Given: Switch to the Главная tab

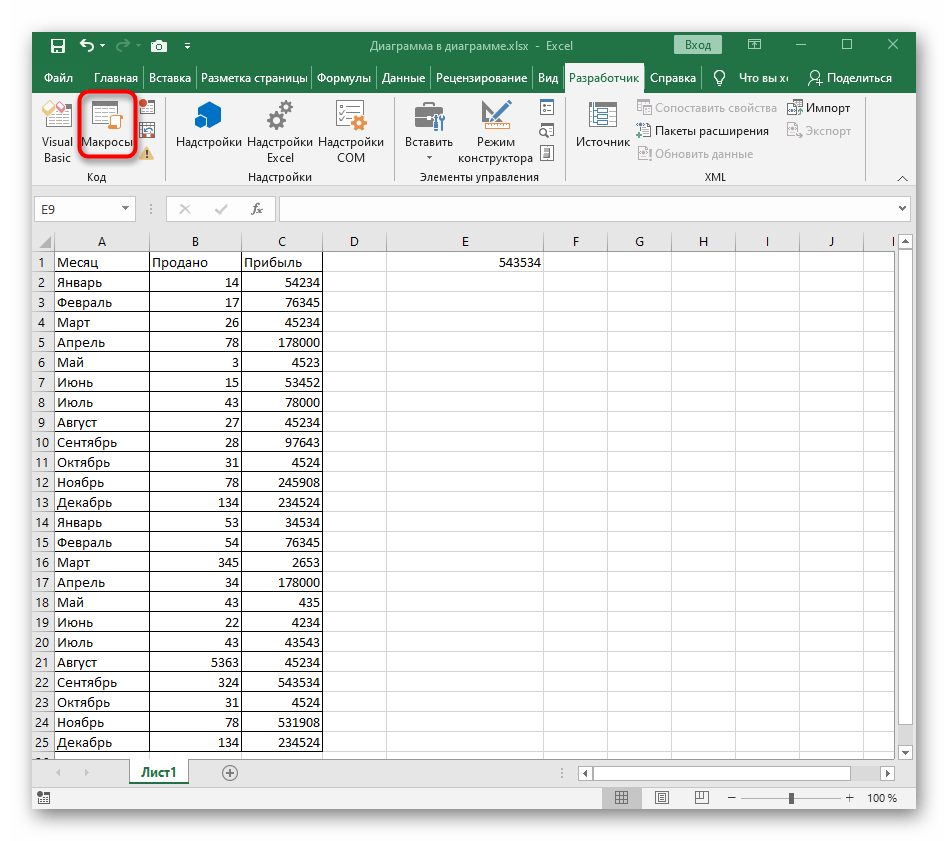Looking at the screenshot, I should (x=115, y=78).
